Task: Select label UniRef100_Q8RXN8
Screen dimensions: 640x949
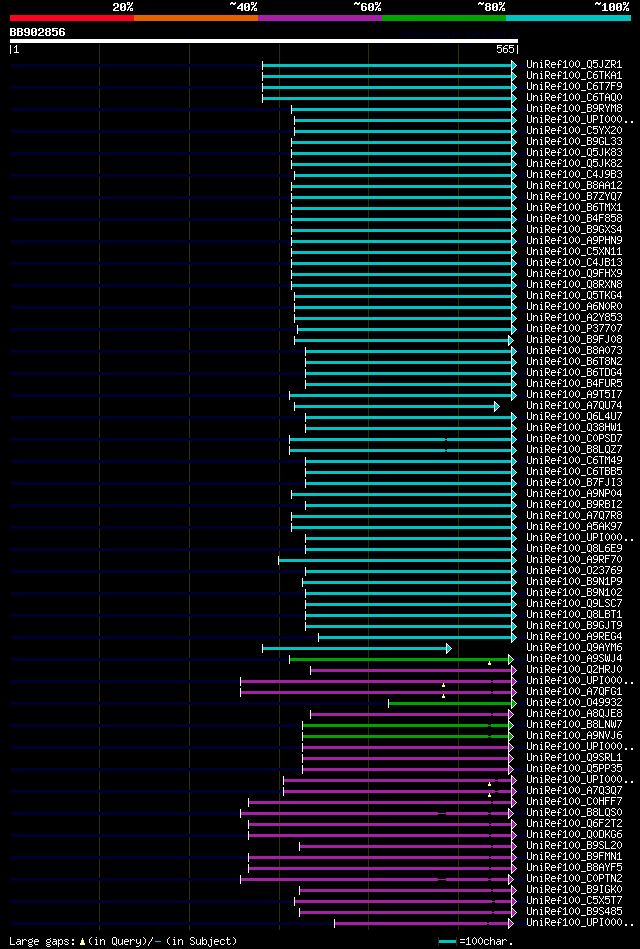Action: (575, 284)
